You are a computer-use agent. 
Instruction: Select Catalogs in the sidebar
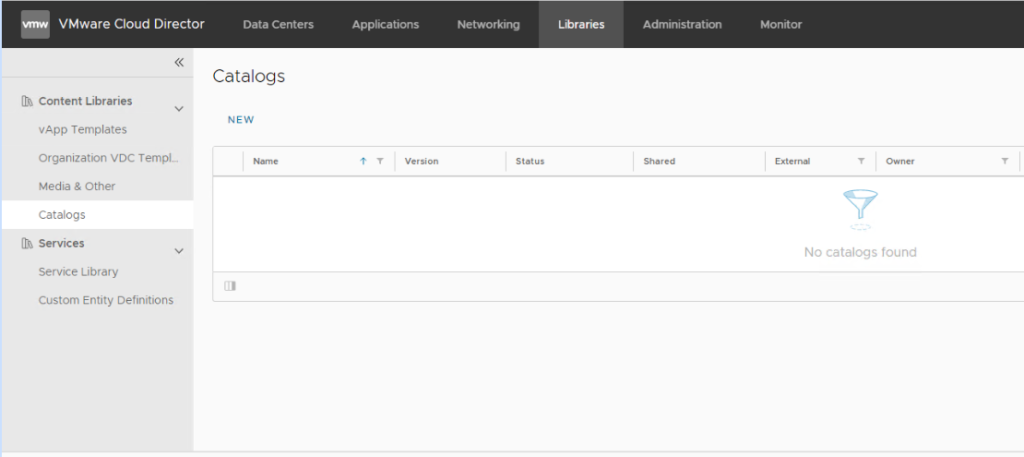[98, 215]
